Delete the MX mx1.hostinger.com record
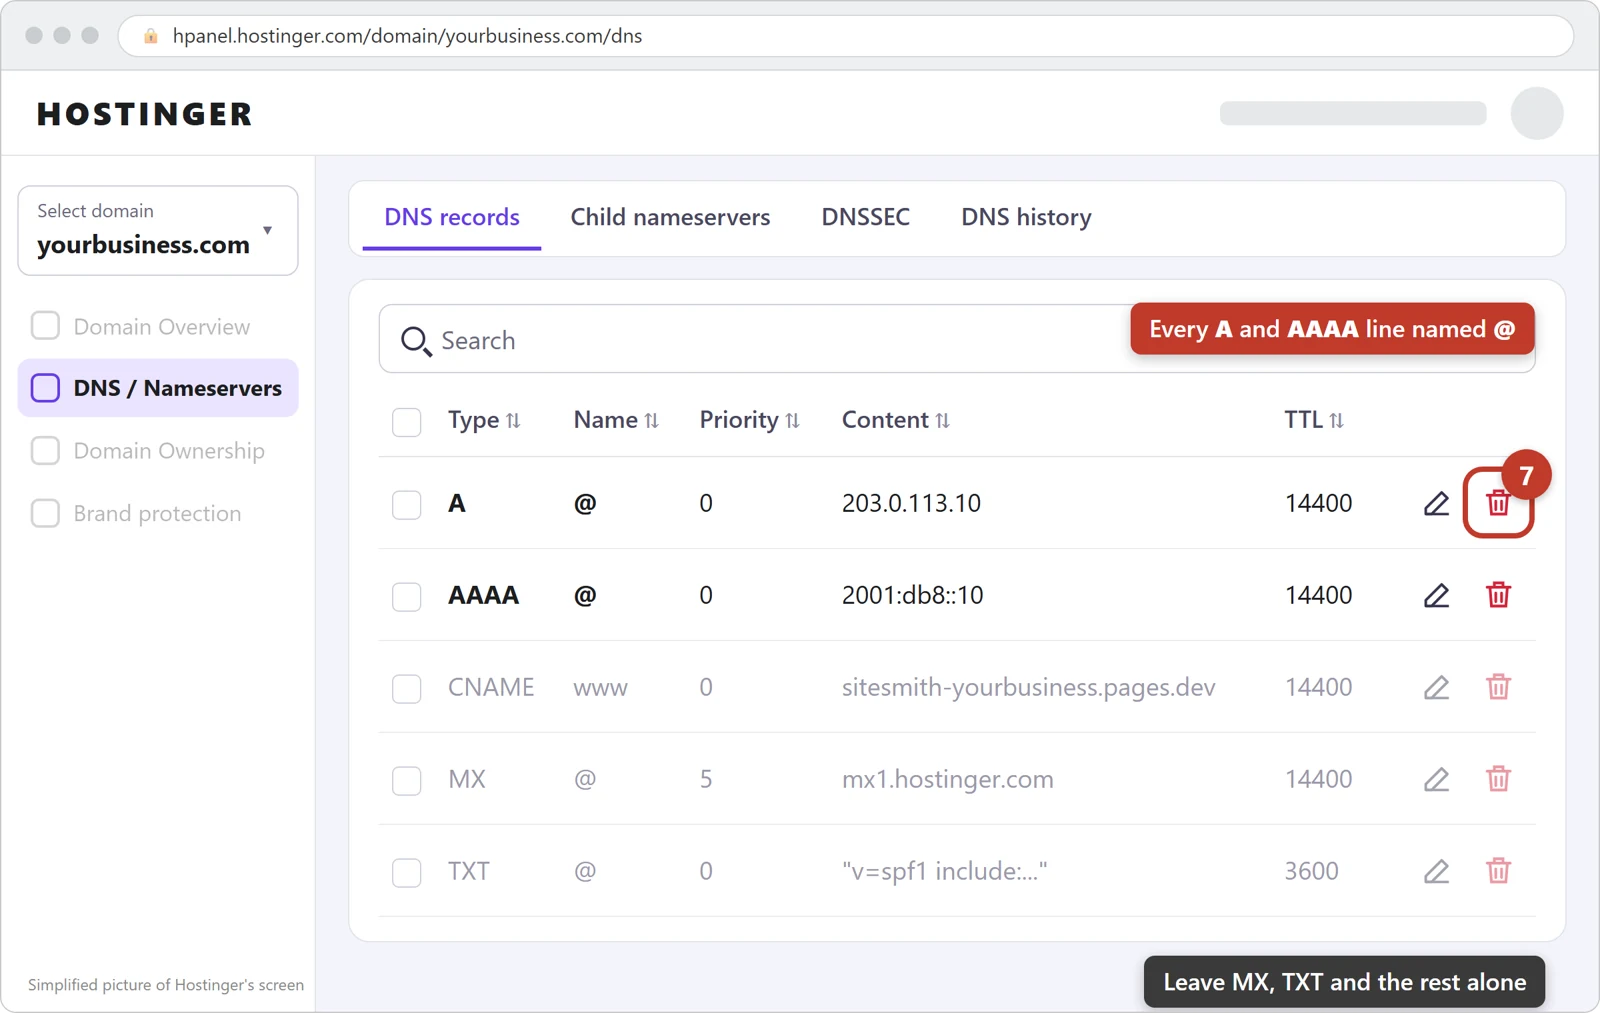1600x1013 pixels. (x=1498, y=779)
